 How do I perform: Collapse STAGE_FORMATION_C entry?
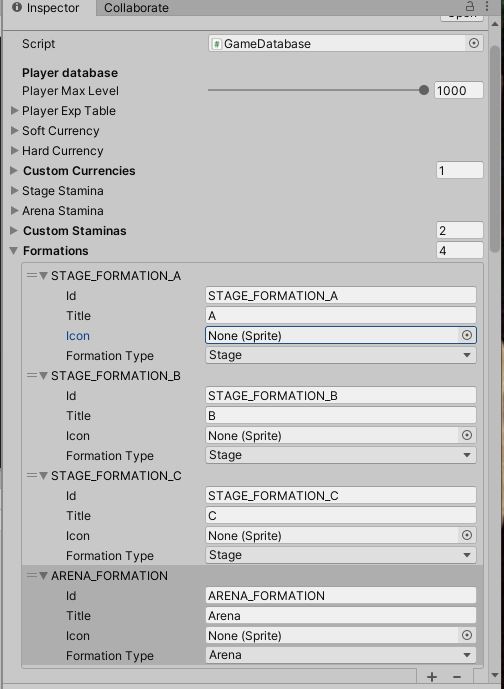[43, 476]
